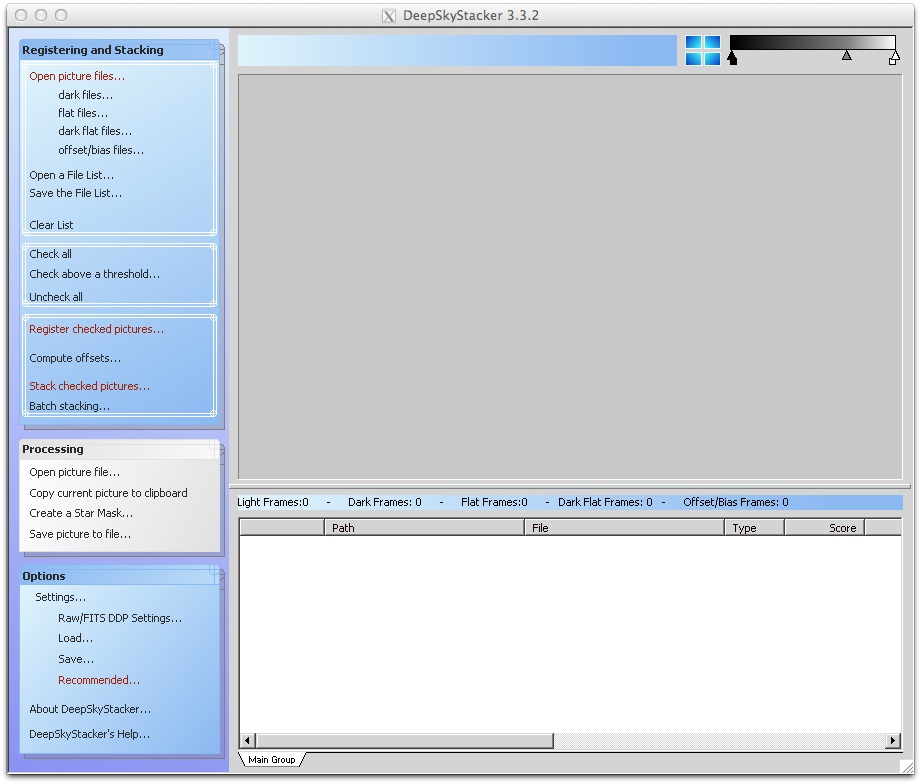Sort file list by Type column
This screenshot has height=784, width=921.
tap(755, 527)
